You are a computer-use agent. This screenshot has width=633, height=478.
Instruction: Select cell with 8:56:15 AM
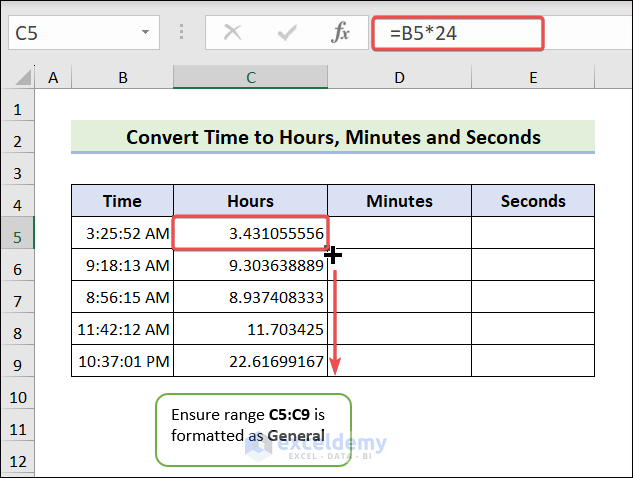[x=122, y=297]
